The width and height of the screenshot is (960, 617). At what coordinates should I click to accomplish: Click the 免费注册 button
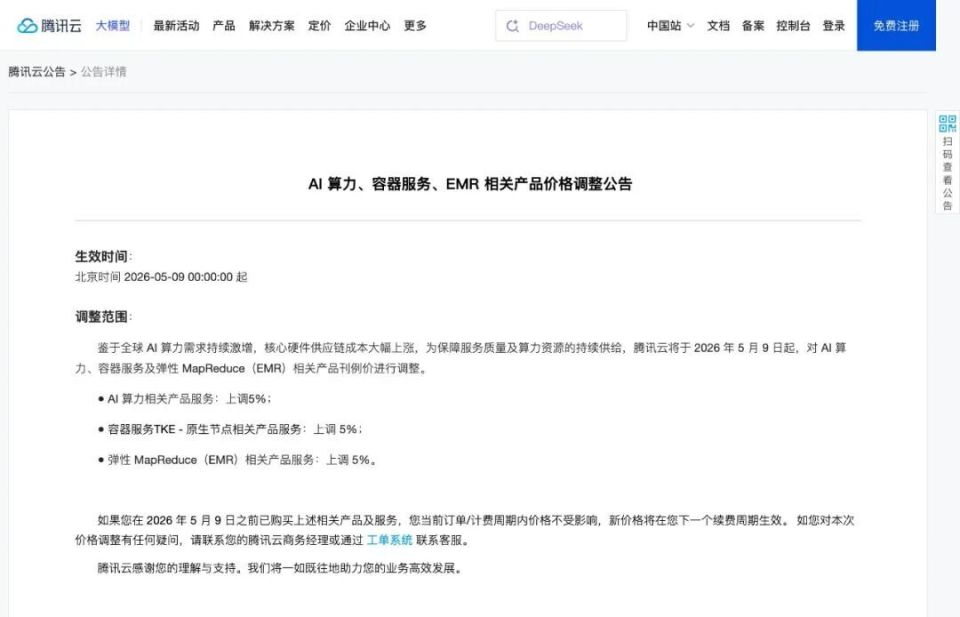tap(895, 26)
